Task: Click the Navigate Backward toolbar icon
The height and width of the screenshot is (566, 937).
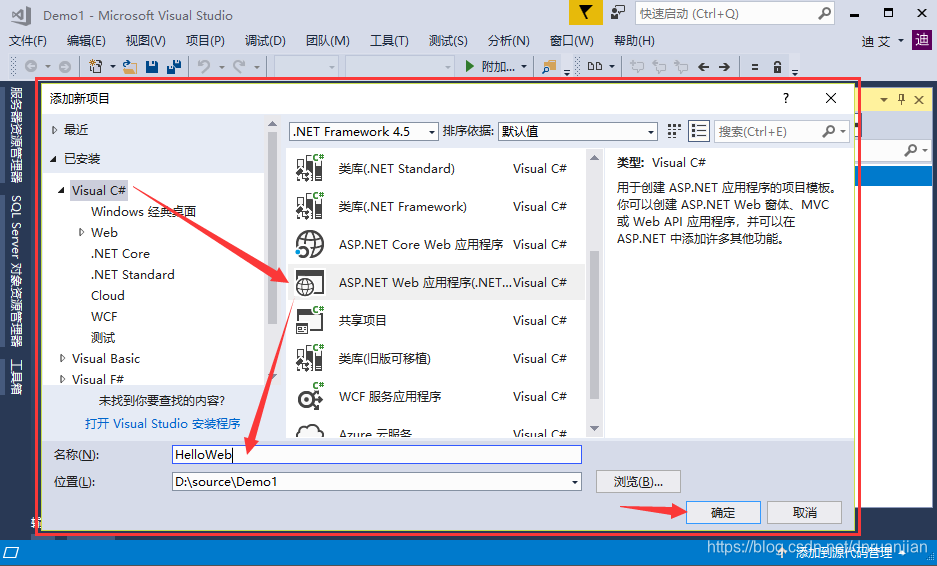Action: 31,66
